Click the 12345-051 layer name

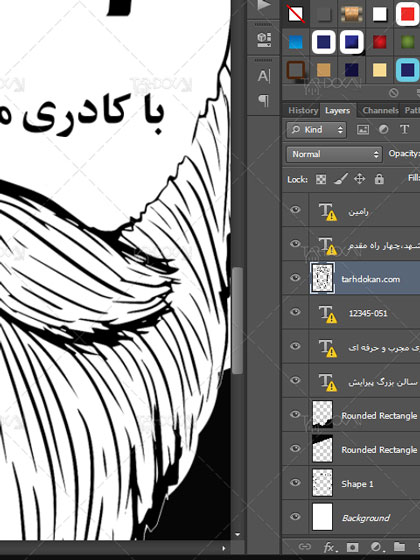coord(368,313)
